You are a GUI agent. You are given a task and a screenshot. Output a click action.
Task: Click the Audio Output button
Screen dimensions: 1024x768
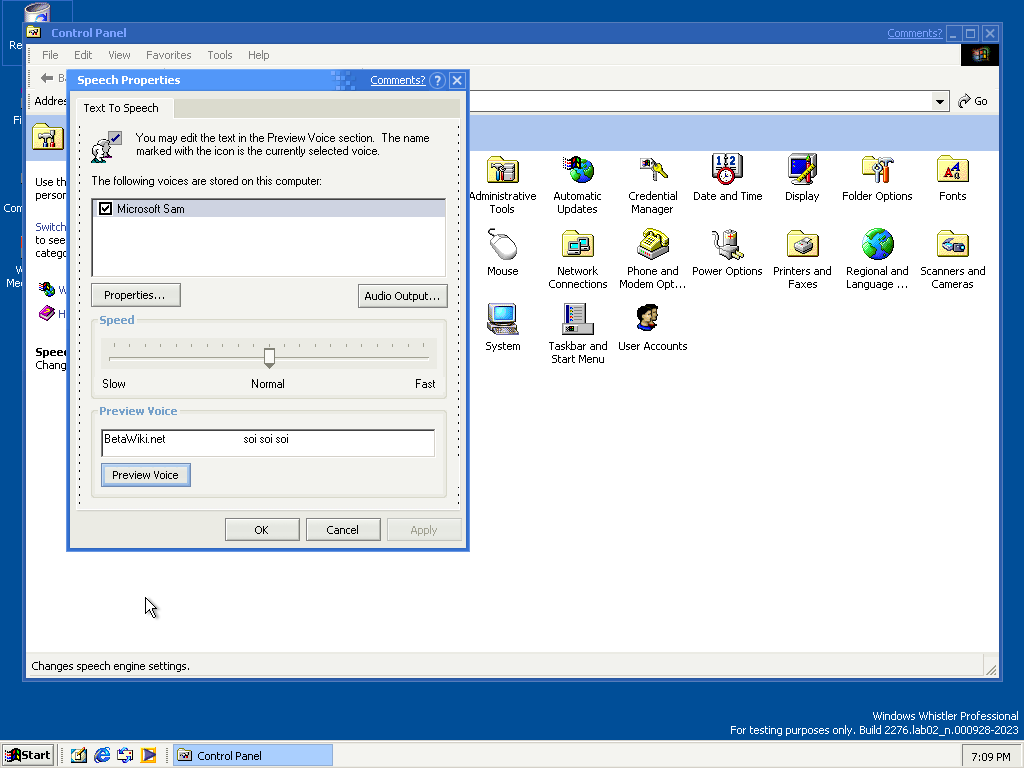coord(402,296)
